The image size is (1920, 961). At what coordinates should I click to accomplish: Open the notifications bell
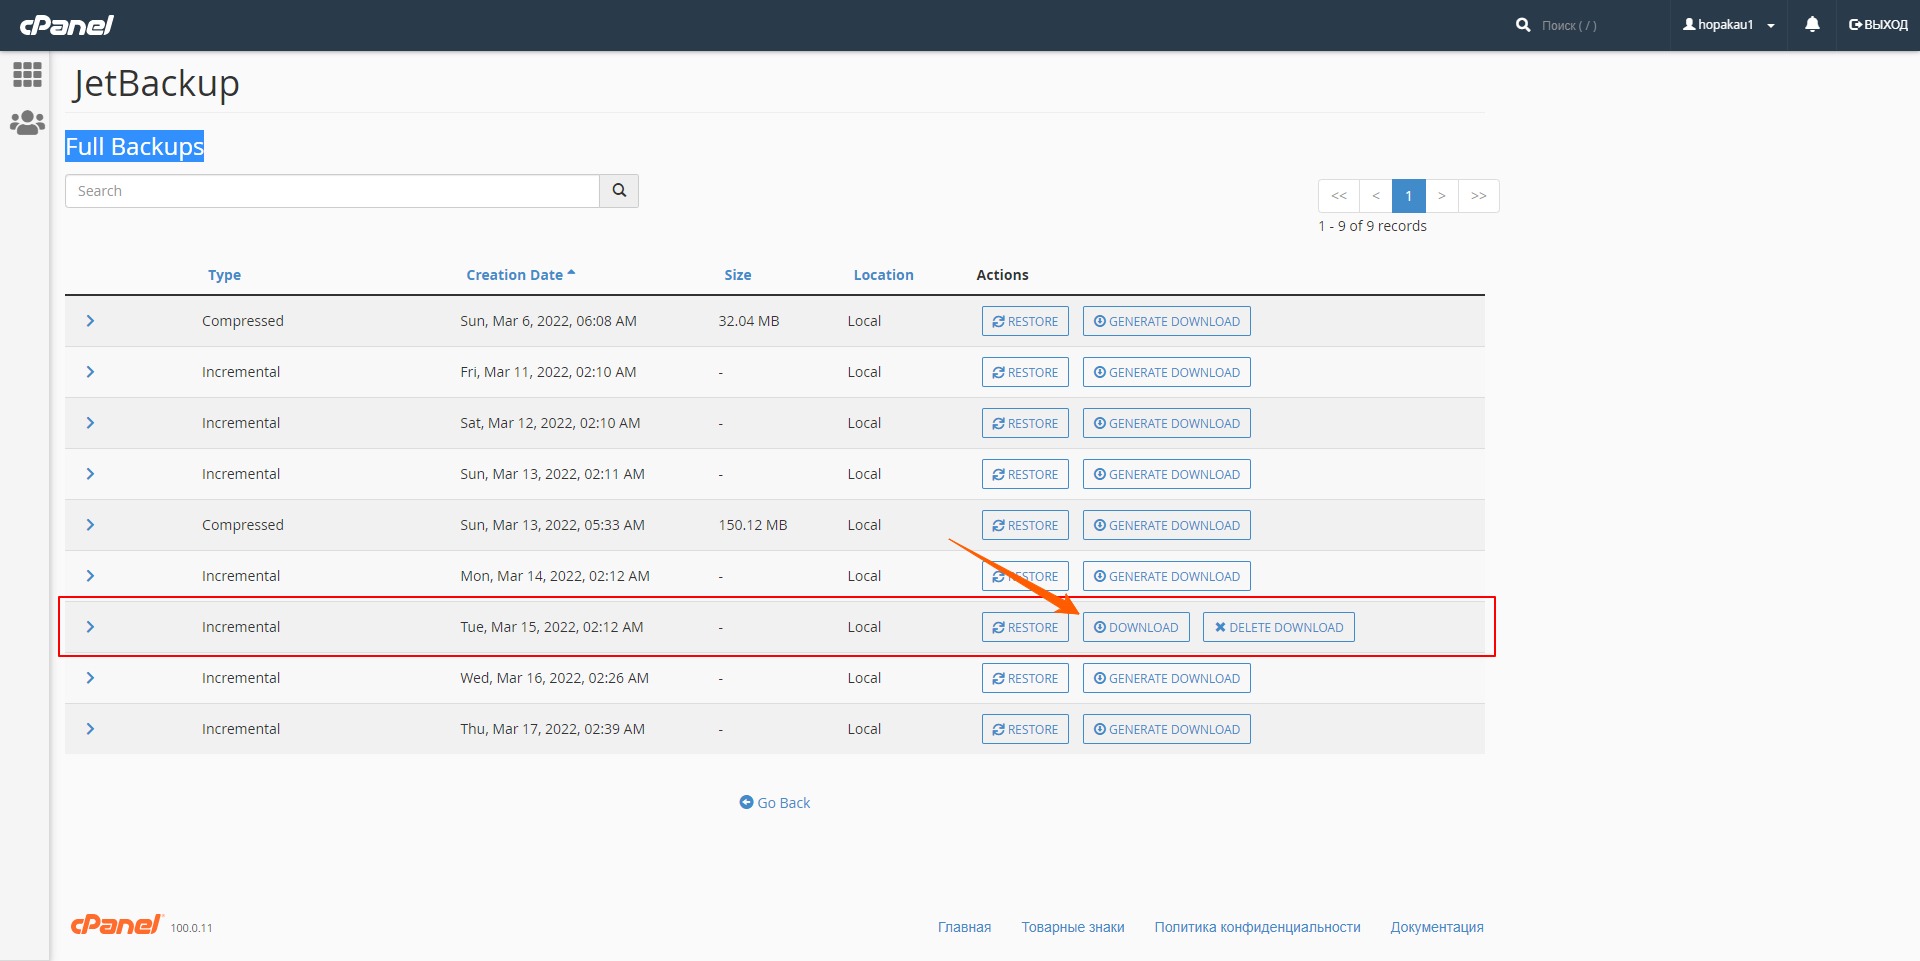[1812, 24]
